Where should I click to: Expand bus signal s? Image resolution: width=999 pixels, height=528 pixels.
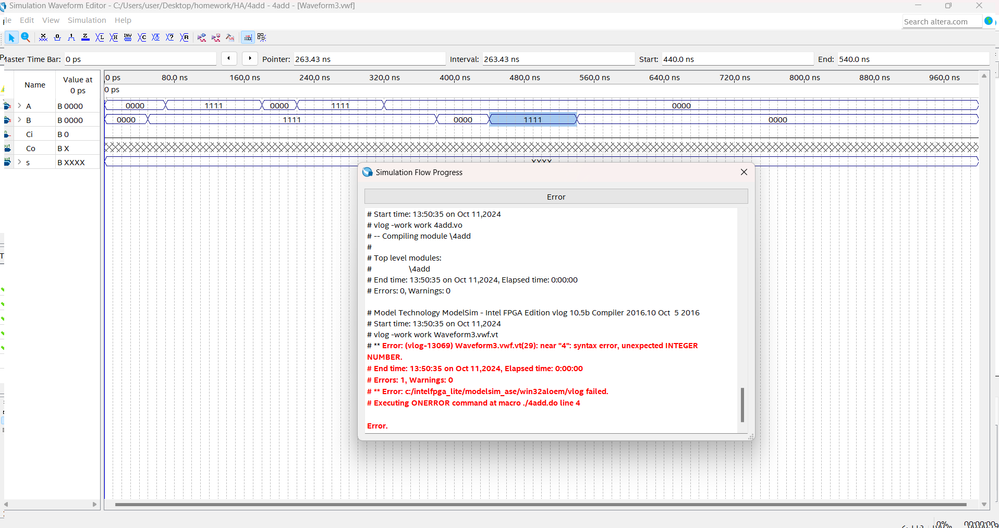pyautogui.click(x=19, y=162)
